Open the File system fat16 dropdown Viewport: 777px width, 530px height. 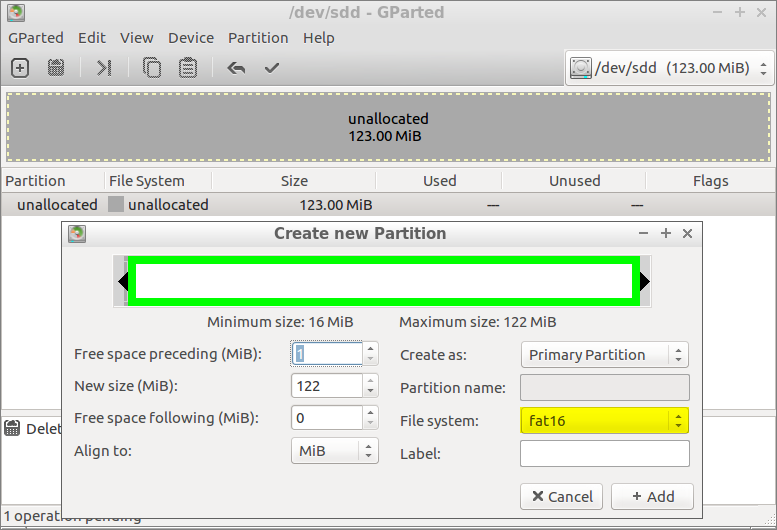[605, 421]
